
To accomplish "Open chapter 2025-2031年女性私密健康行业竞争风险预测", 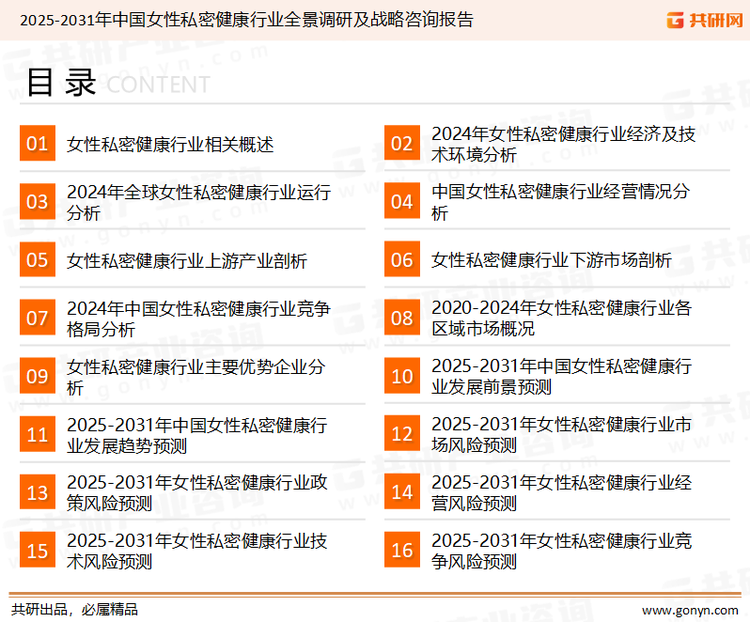I will (x=562, y=551).
